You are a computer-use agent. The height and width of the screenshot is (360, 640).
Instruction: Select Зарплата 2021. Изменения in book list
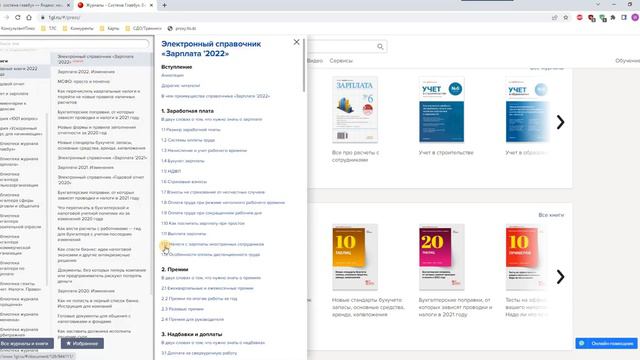[x=86, y=168]
